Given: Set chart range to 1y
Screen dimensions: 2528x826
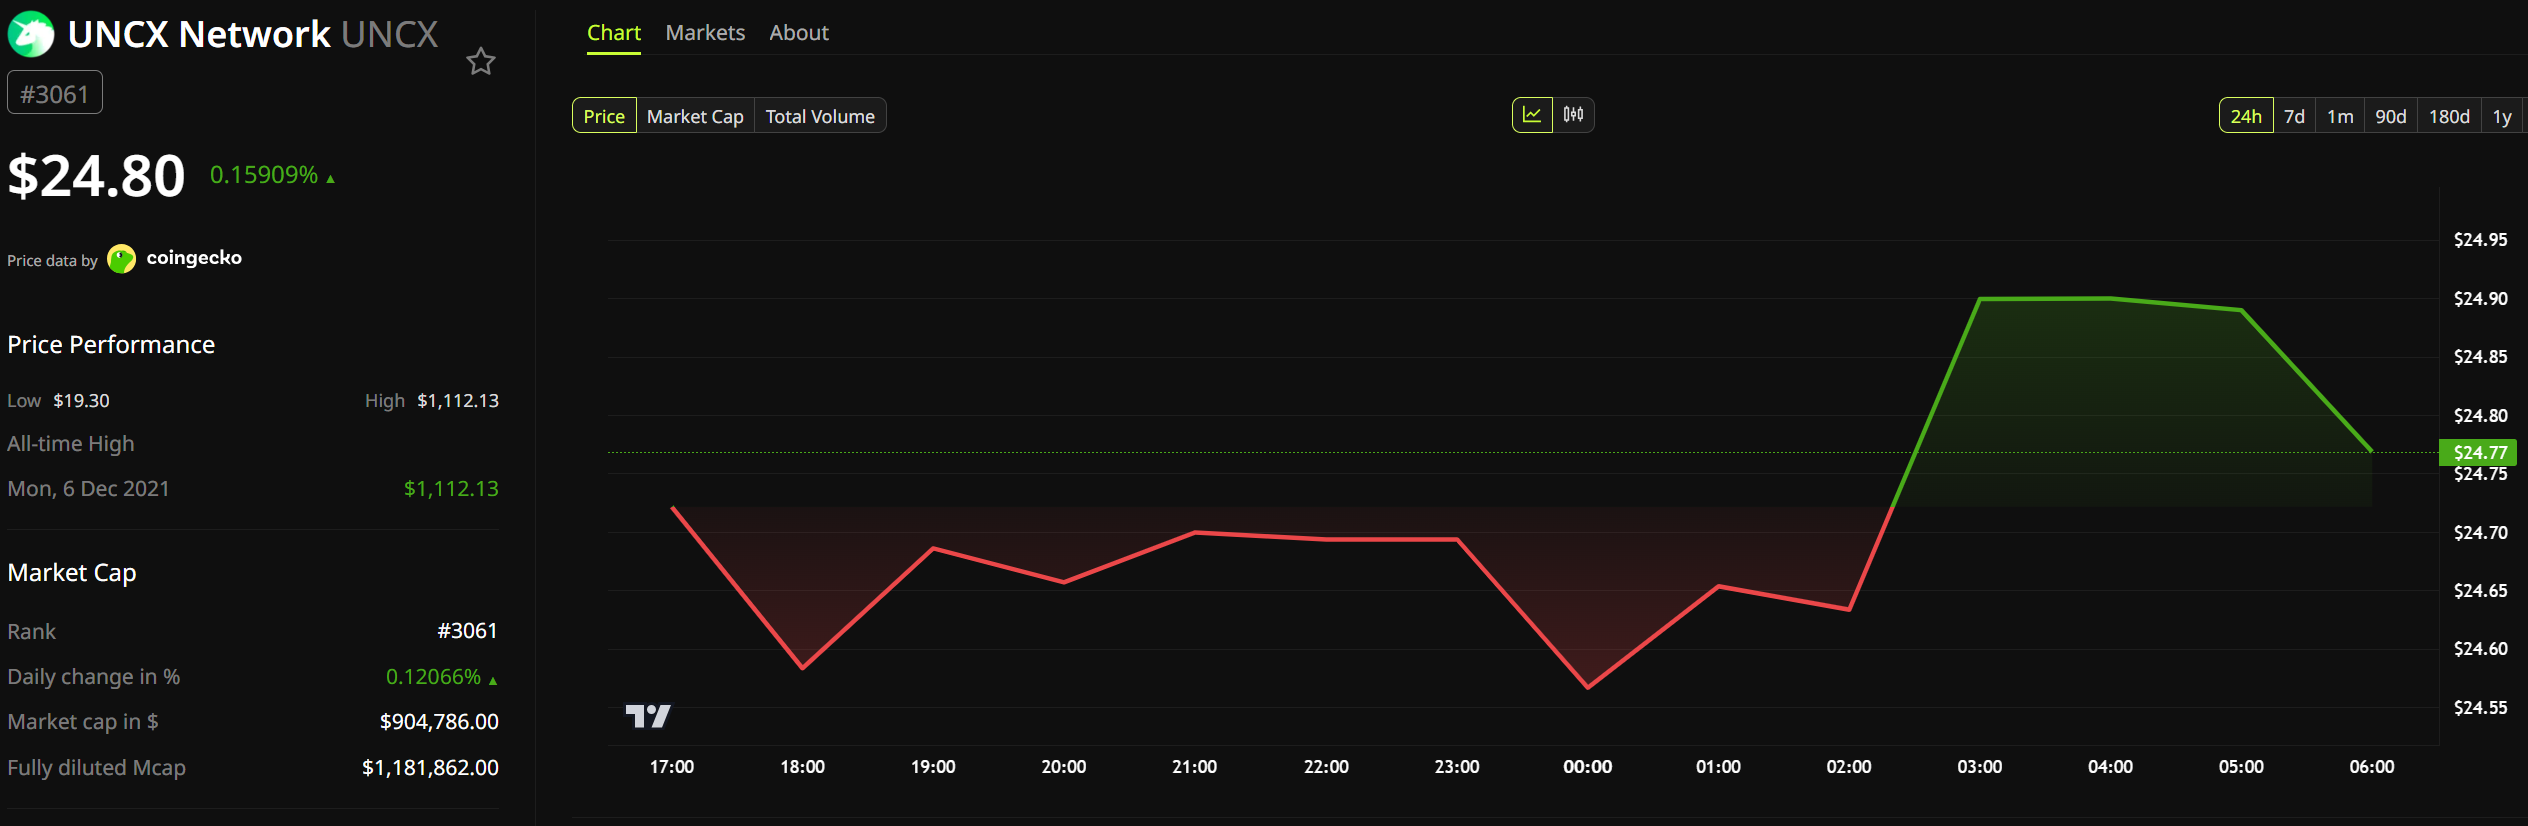Looking at the screenshot, I should [2502, 116].
